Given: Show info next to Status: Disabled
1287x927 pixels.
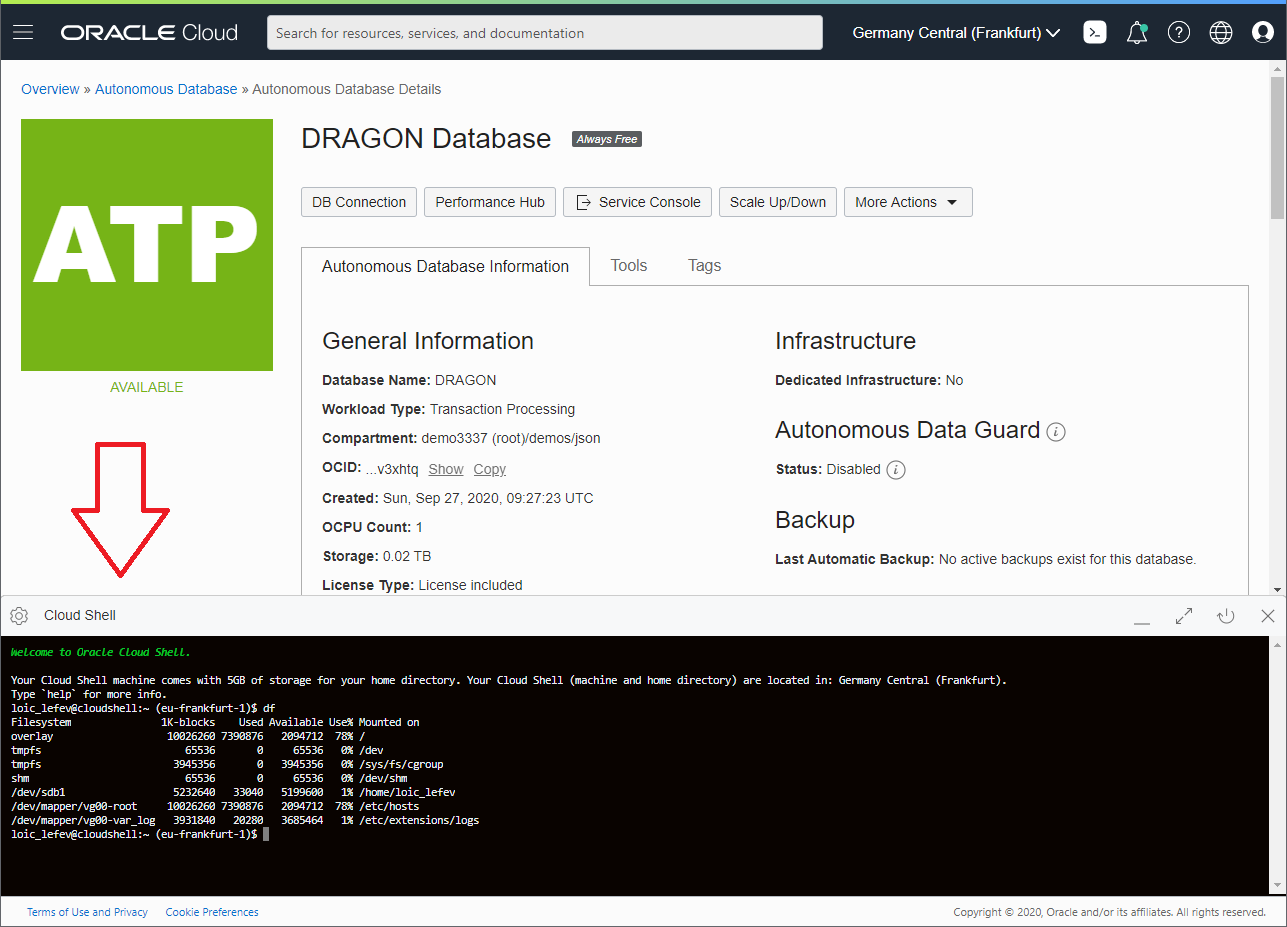Looking at the screenshot, I should pos(896,469).
